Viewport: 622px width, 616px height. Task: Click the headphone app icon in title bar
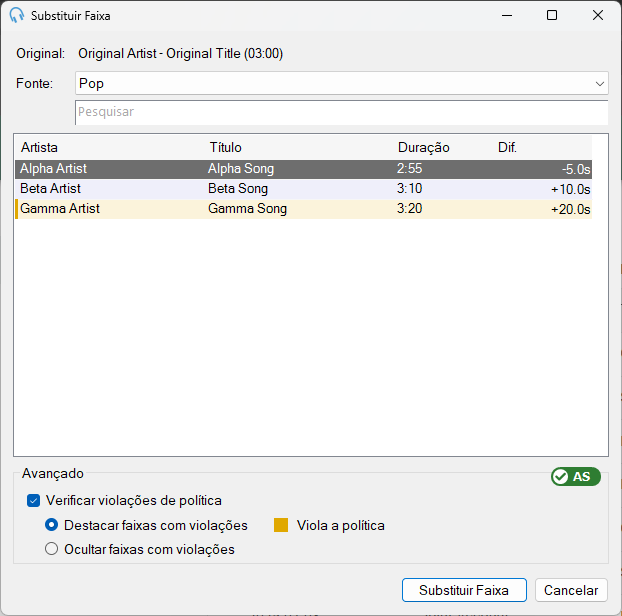click(x=17, y=15)
